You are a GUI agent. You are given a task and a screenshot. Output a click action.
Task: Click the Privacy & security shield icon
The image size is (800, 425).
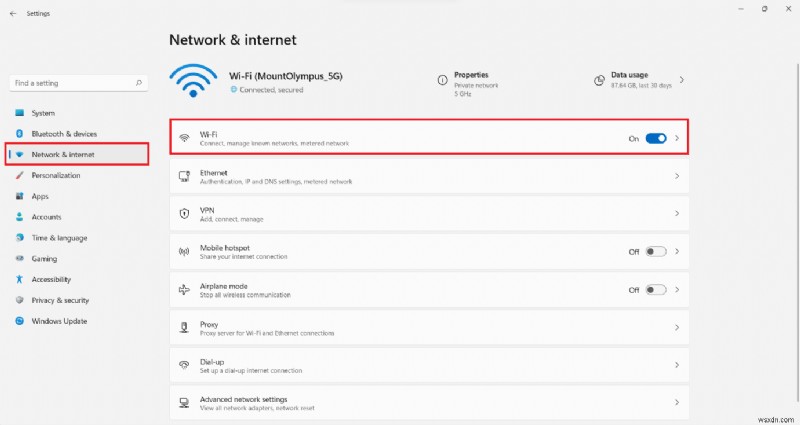tap(19, 300)
